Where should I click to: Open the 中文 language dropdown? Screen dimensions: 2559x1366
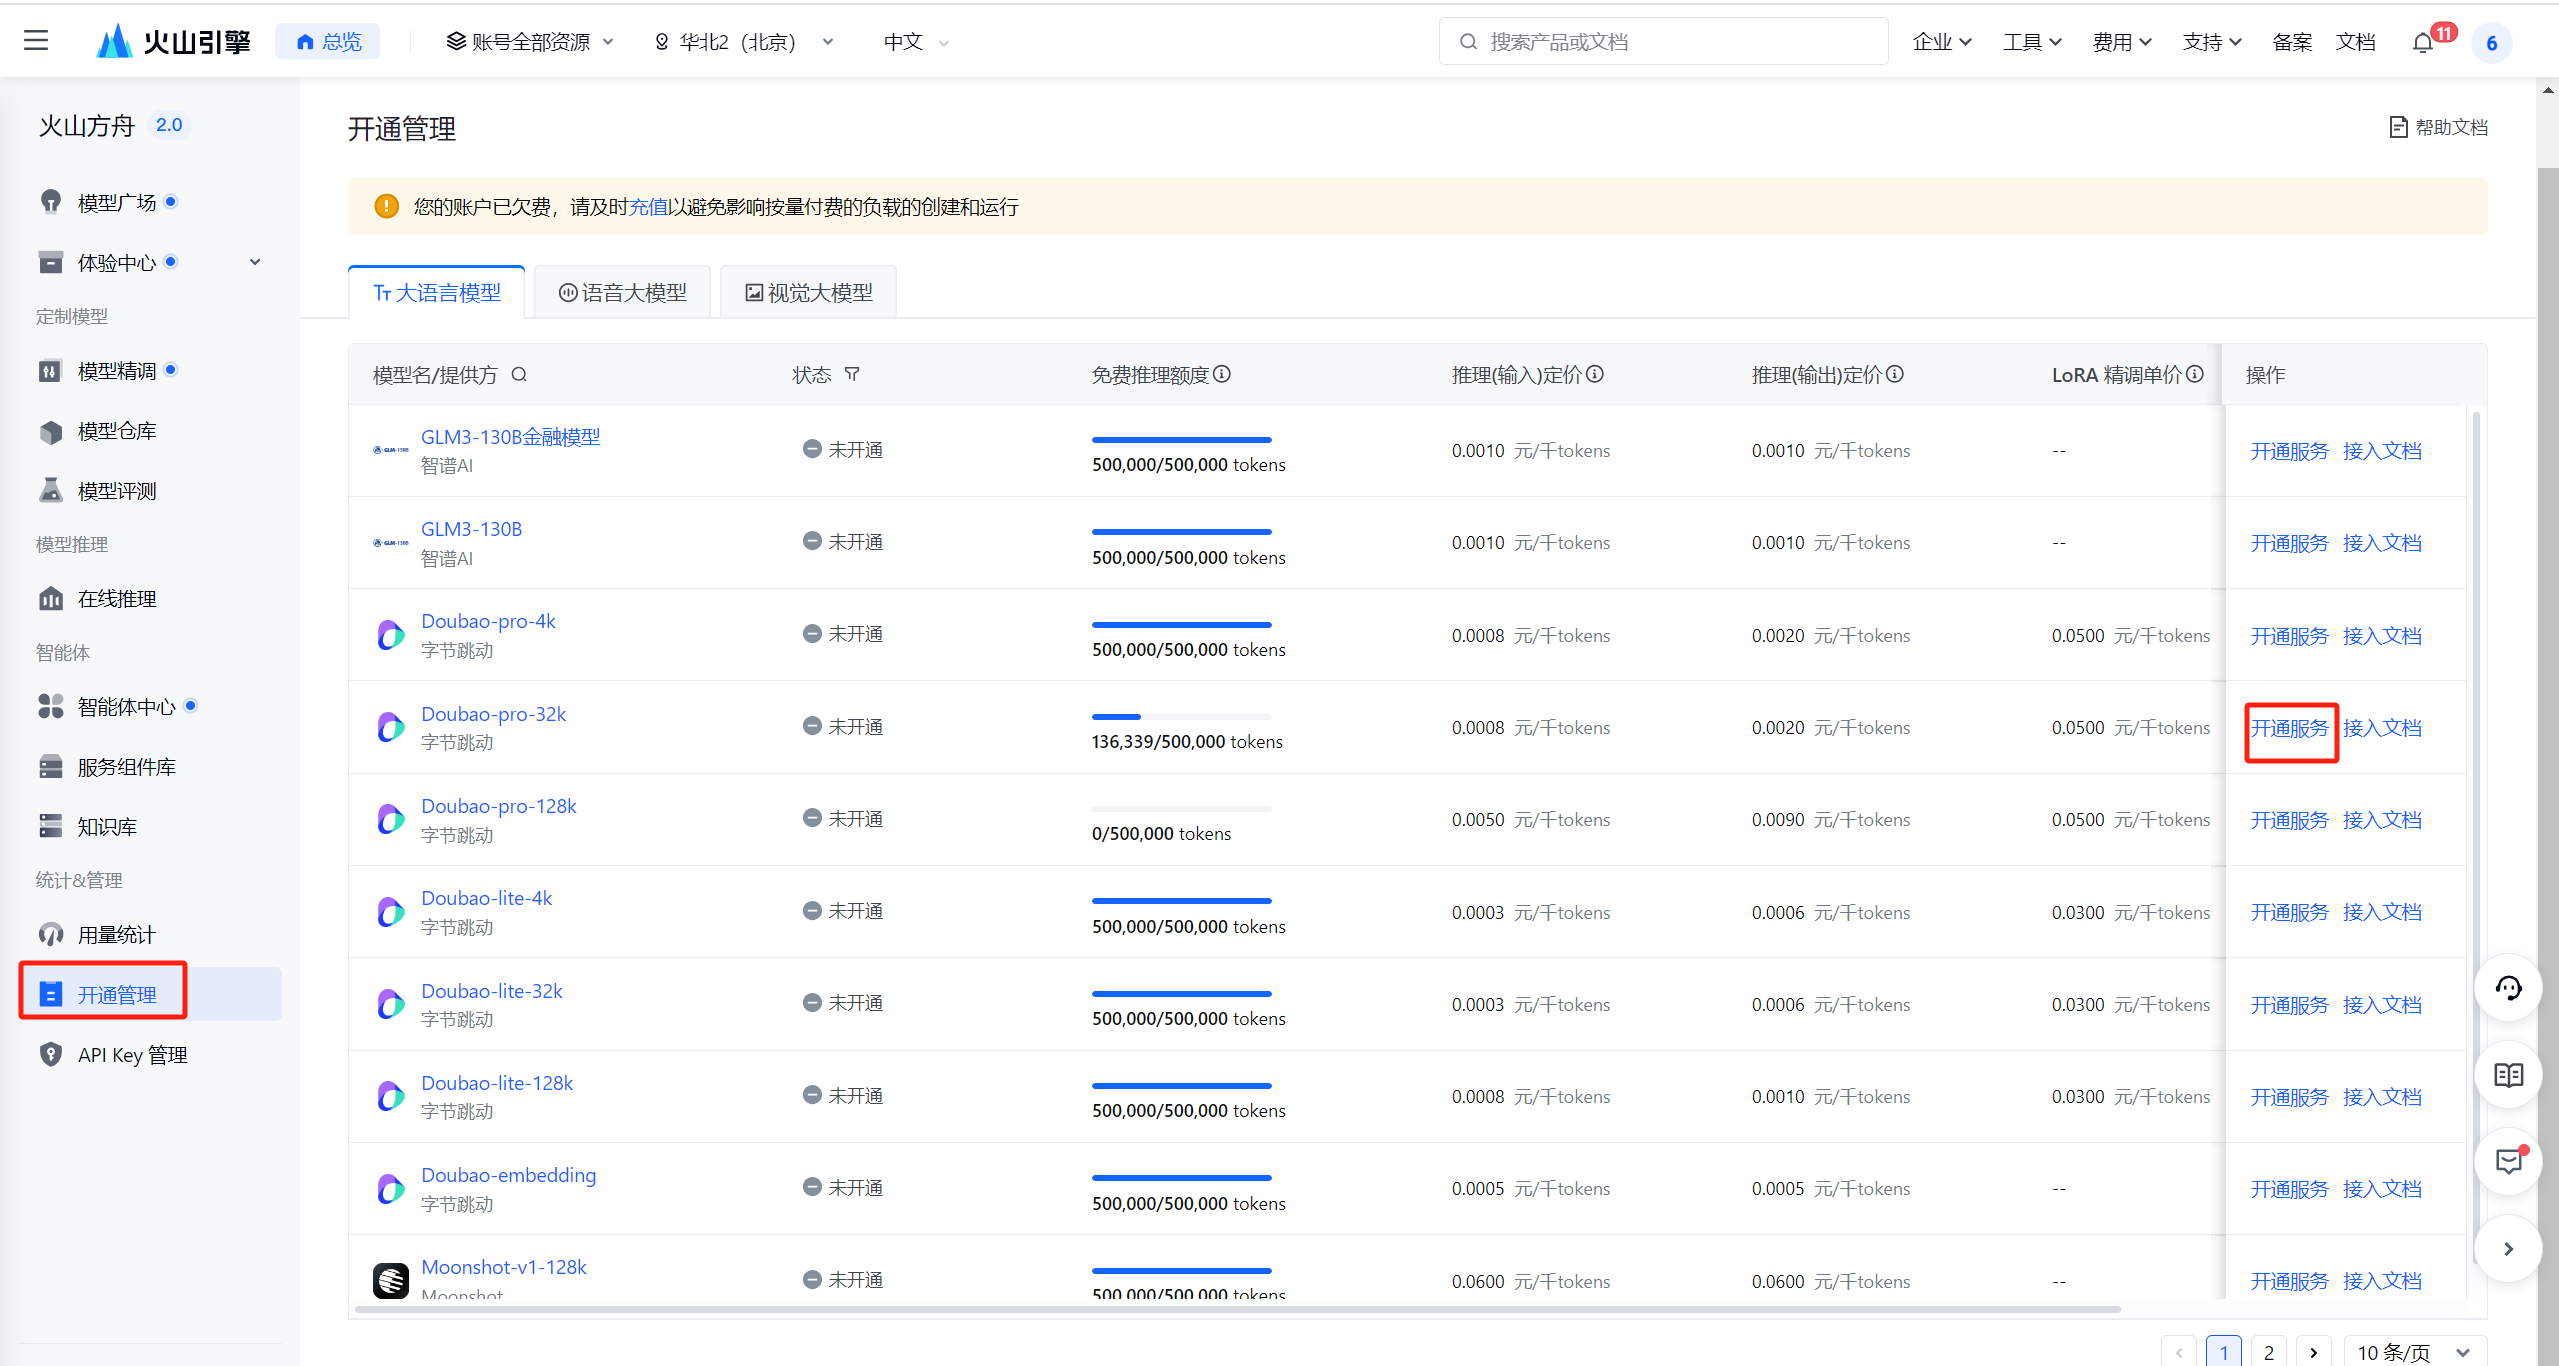(x=916, y=42)
